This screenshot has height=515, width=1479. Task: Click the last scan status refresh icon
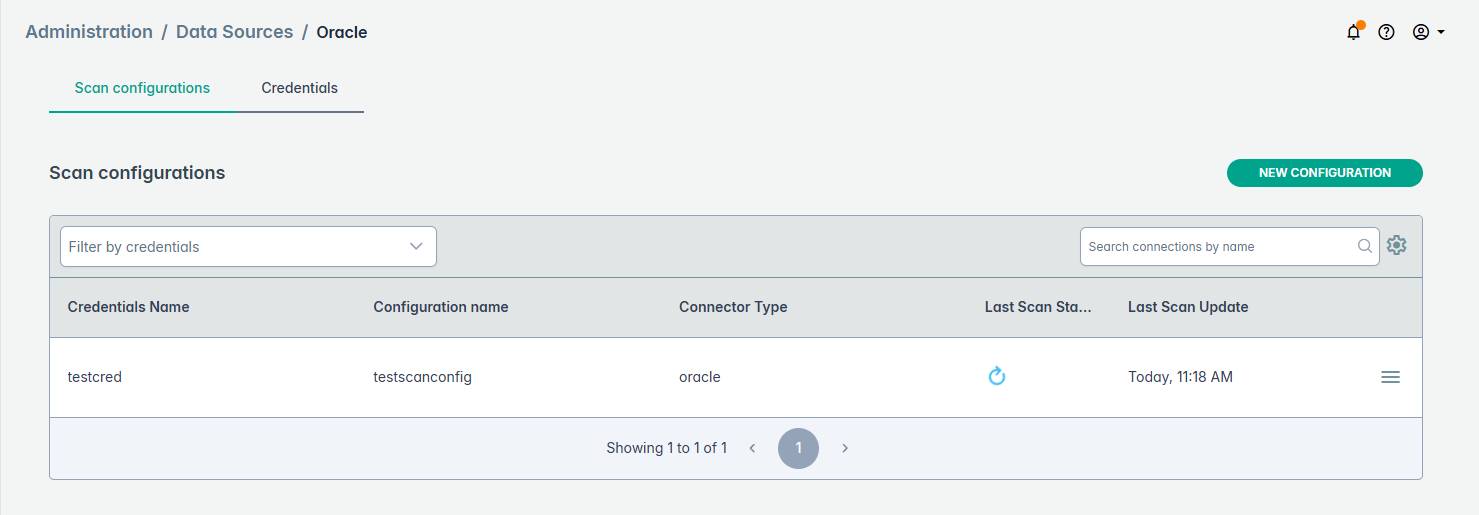point(996,377)
